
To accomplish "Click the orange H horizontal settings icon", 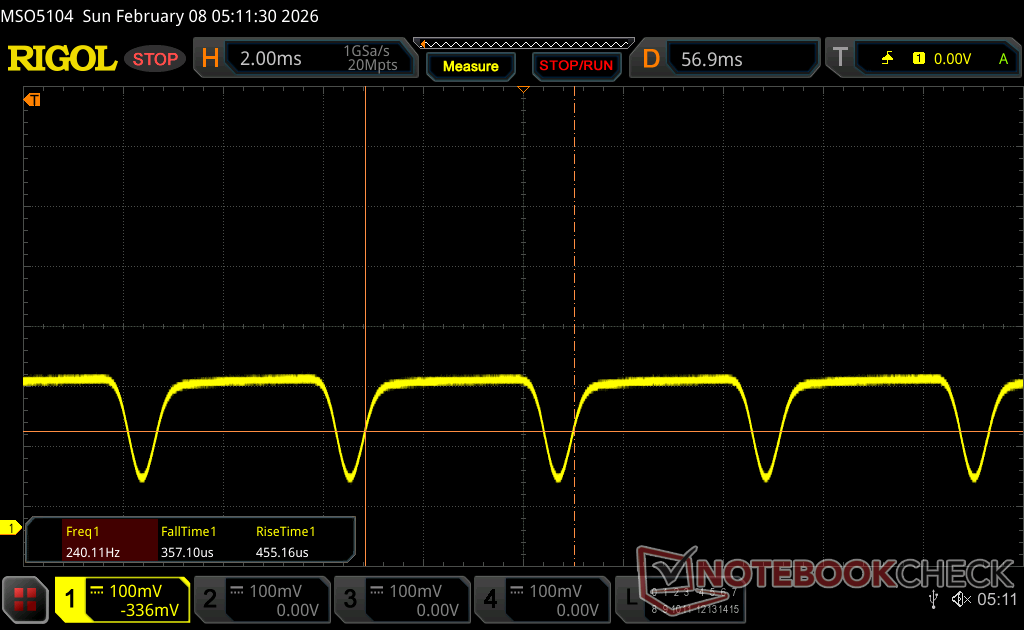I will tap(210, 59).
